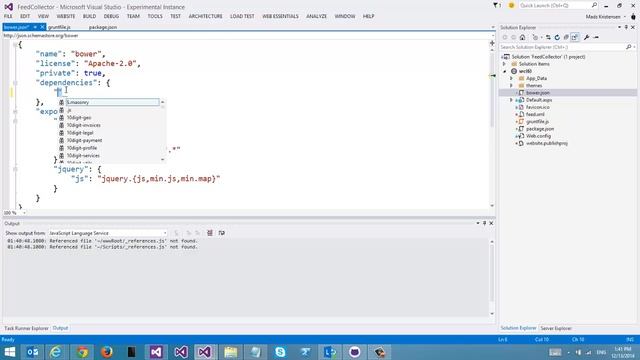
Task: Click scroll-down arrow of autocomplete list
Action: pyautogui.click(x=163, y=160)
